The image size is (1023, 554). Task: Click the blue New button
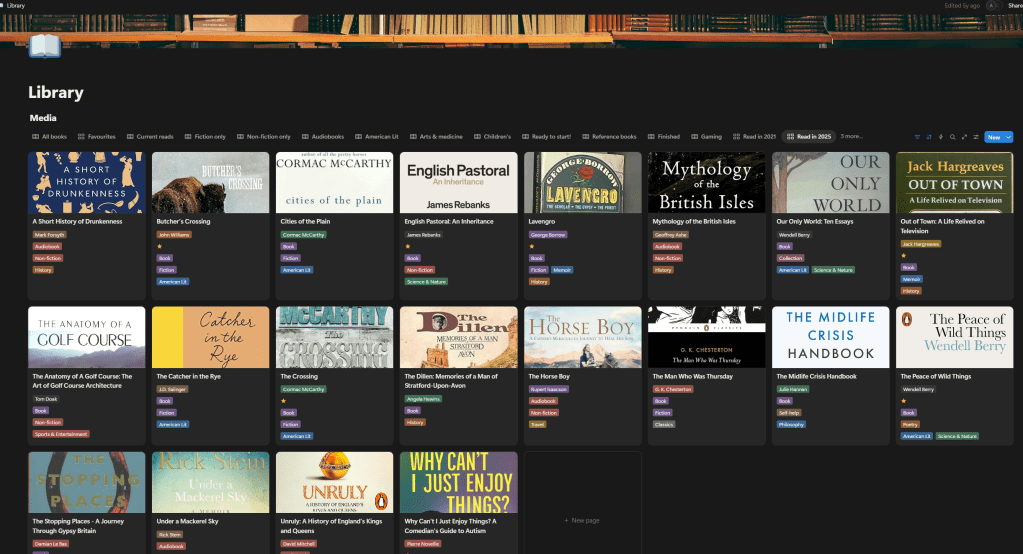point(993,137)
